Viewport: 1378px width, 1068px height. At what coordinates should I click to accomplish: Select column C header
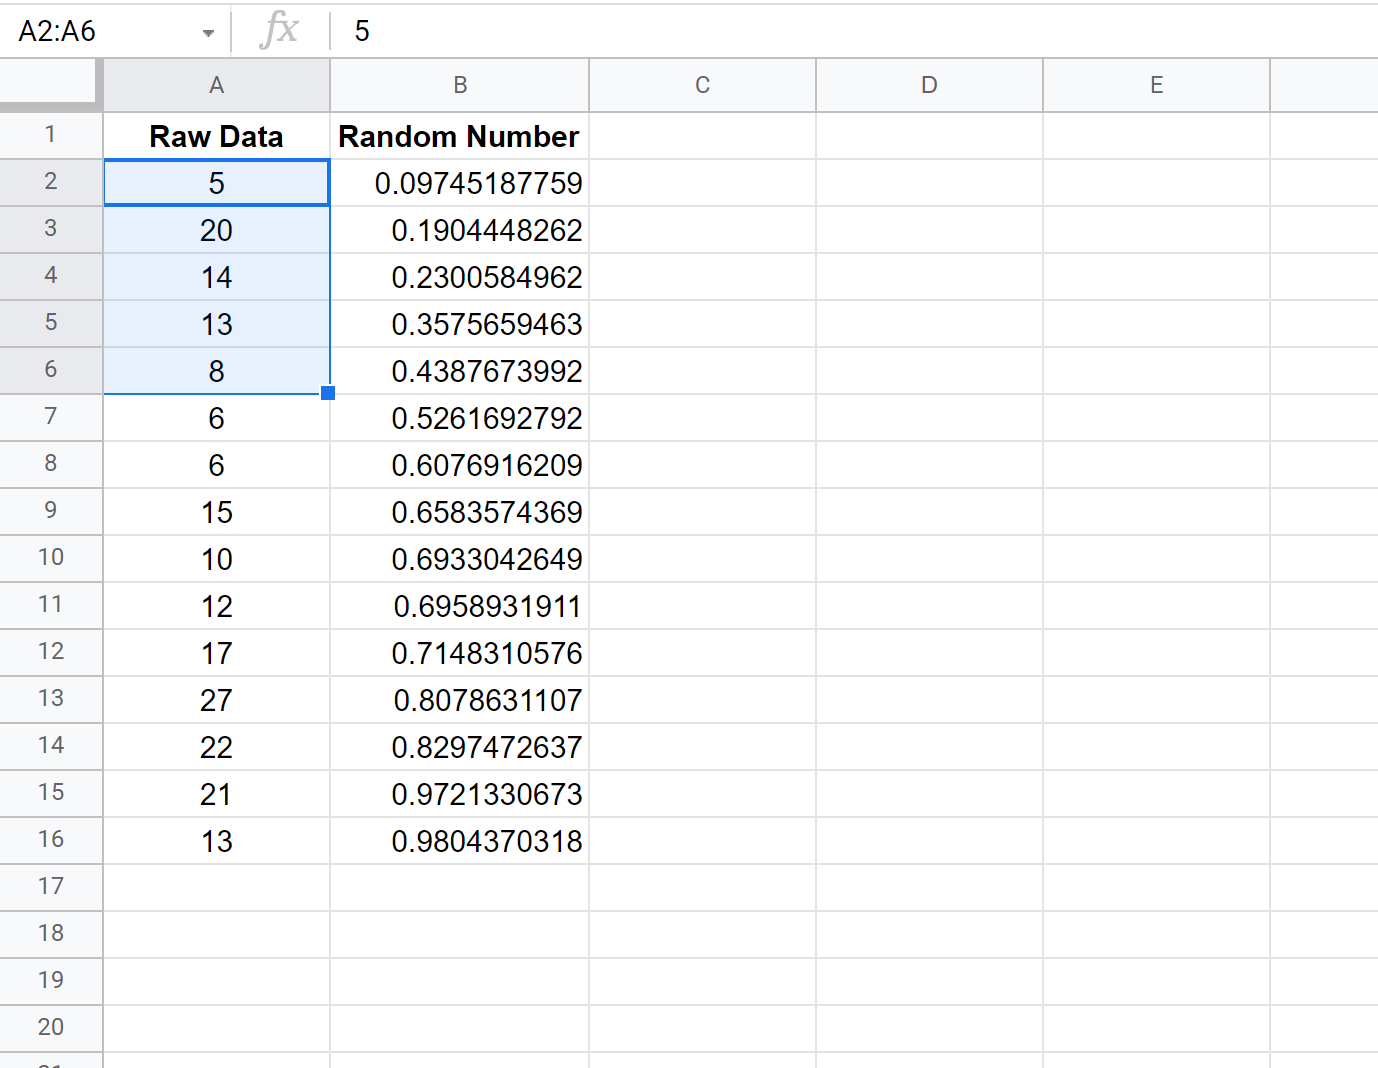point(702,85)
